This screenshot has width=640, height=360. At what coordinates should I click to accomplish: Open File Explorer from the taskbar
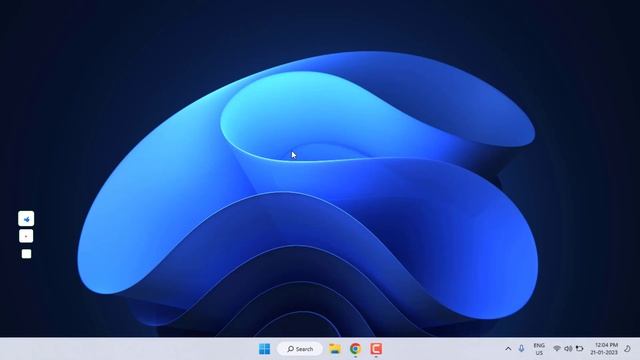tap(335, 349)
